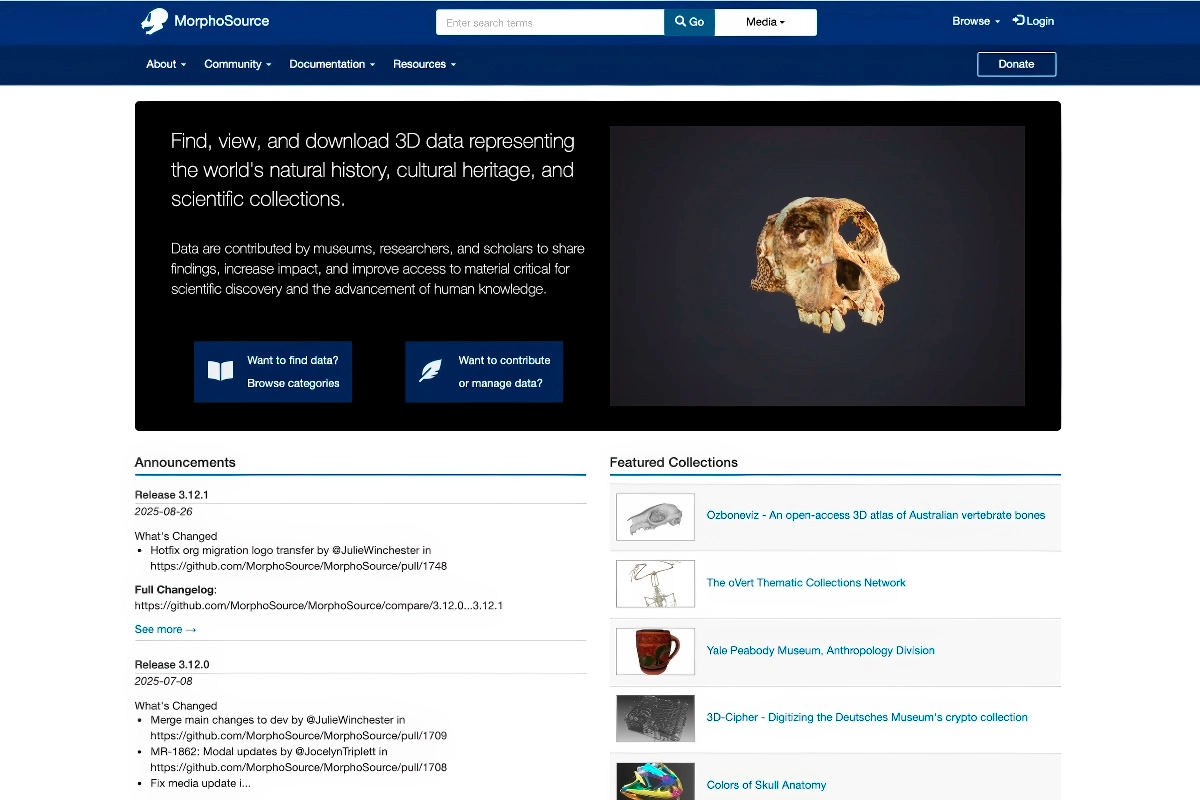Viewport: 1200px width, 800px height.
Task: Click the pull/1709 GitHub URL text
Action: tap(299, 736)
